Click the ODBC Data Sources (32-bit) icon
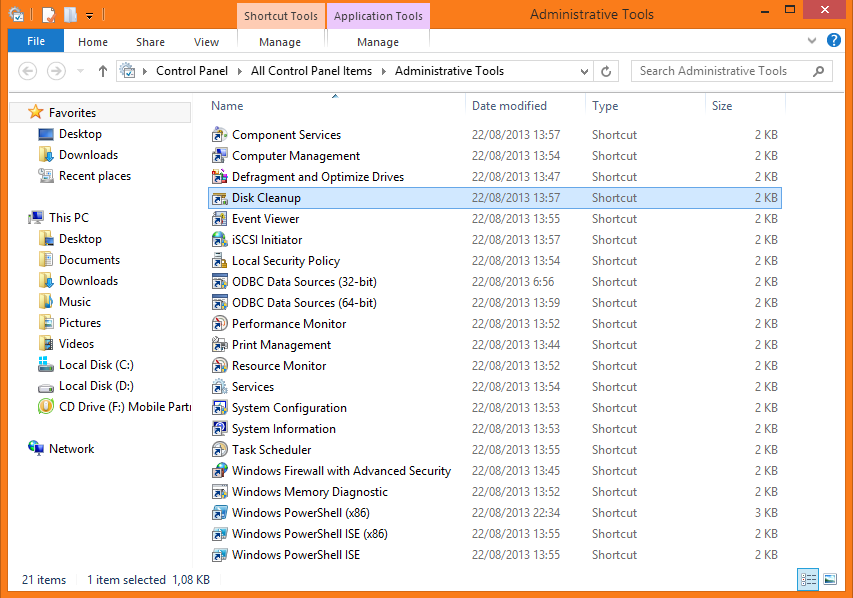 click(219, 281)
